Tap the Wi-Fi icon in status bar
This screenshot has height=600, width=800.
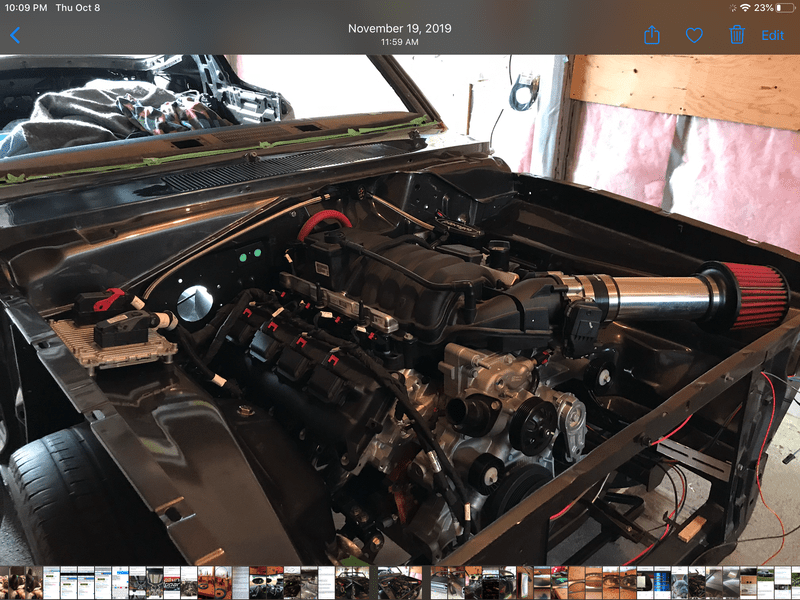coord(745,8)
